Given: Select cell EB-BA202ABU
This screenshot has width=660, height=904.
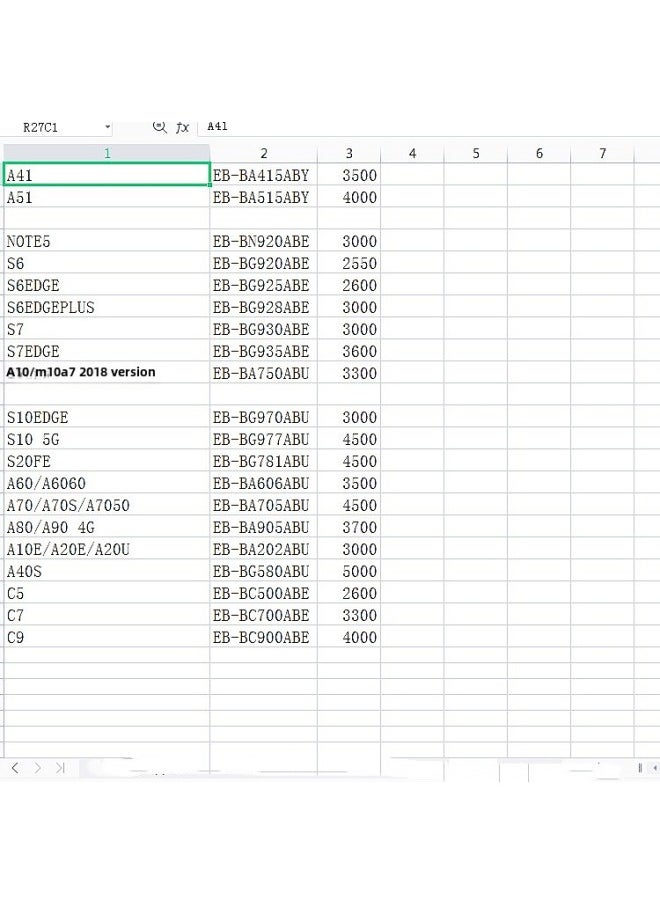Looking at the screenshot, I should coord(263,549).
